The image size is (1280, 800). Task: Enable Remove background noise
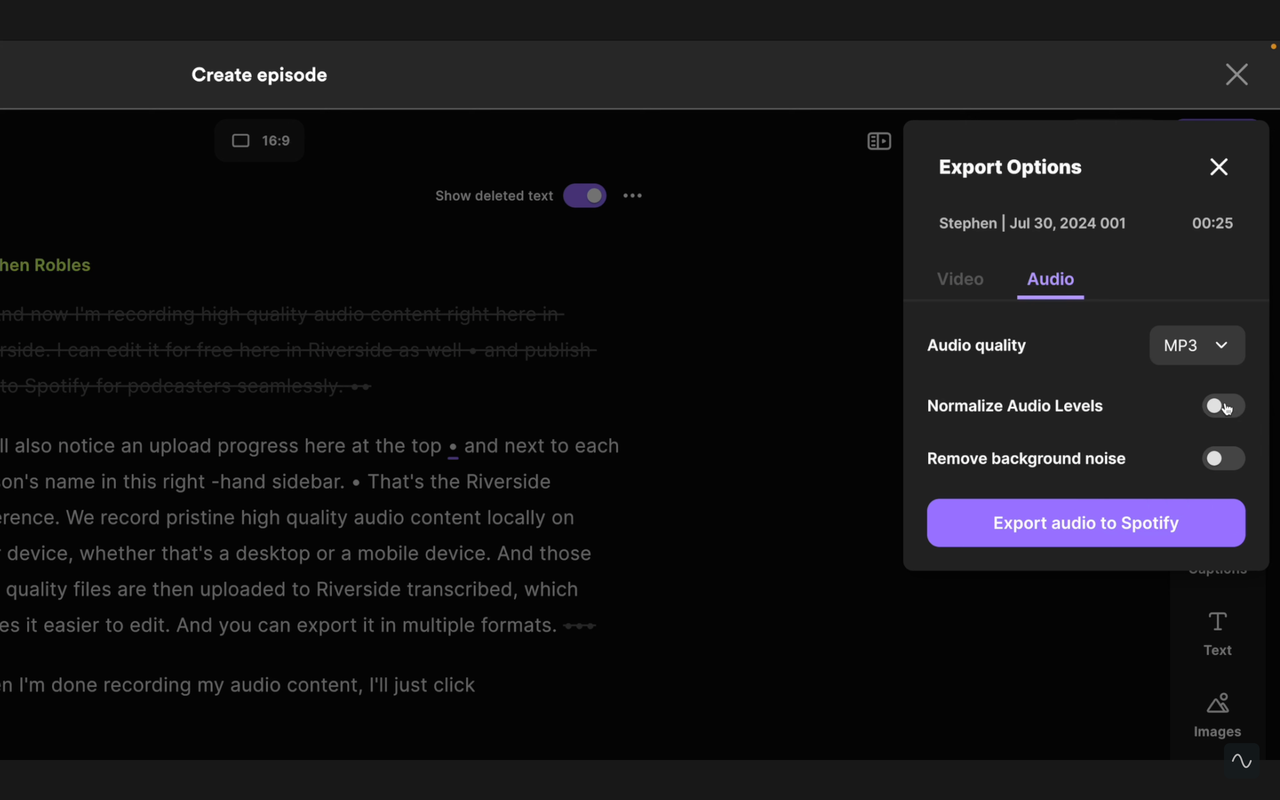[x=1223, y=458]
